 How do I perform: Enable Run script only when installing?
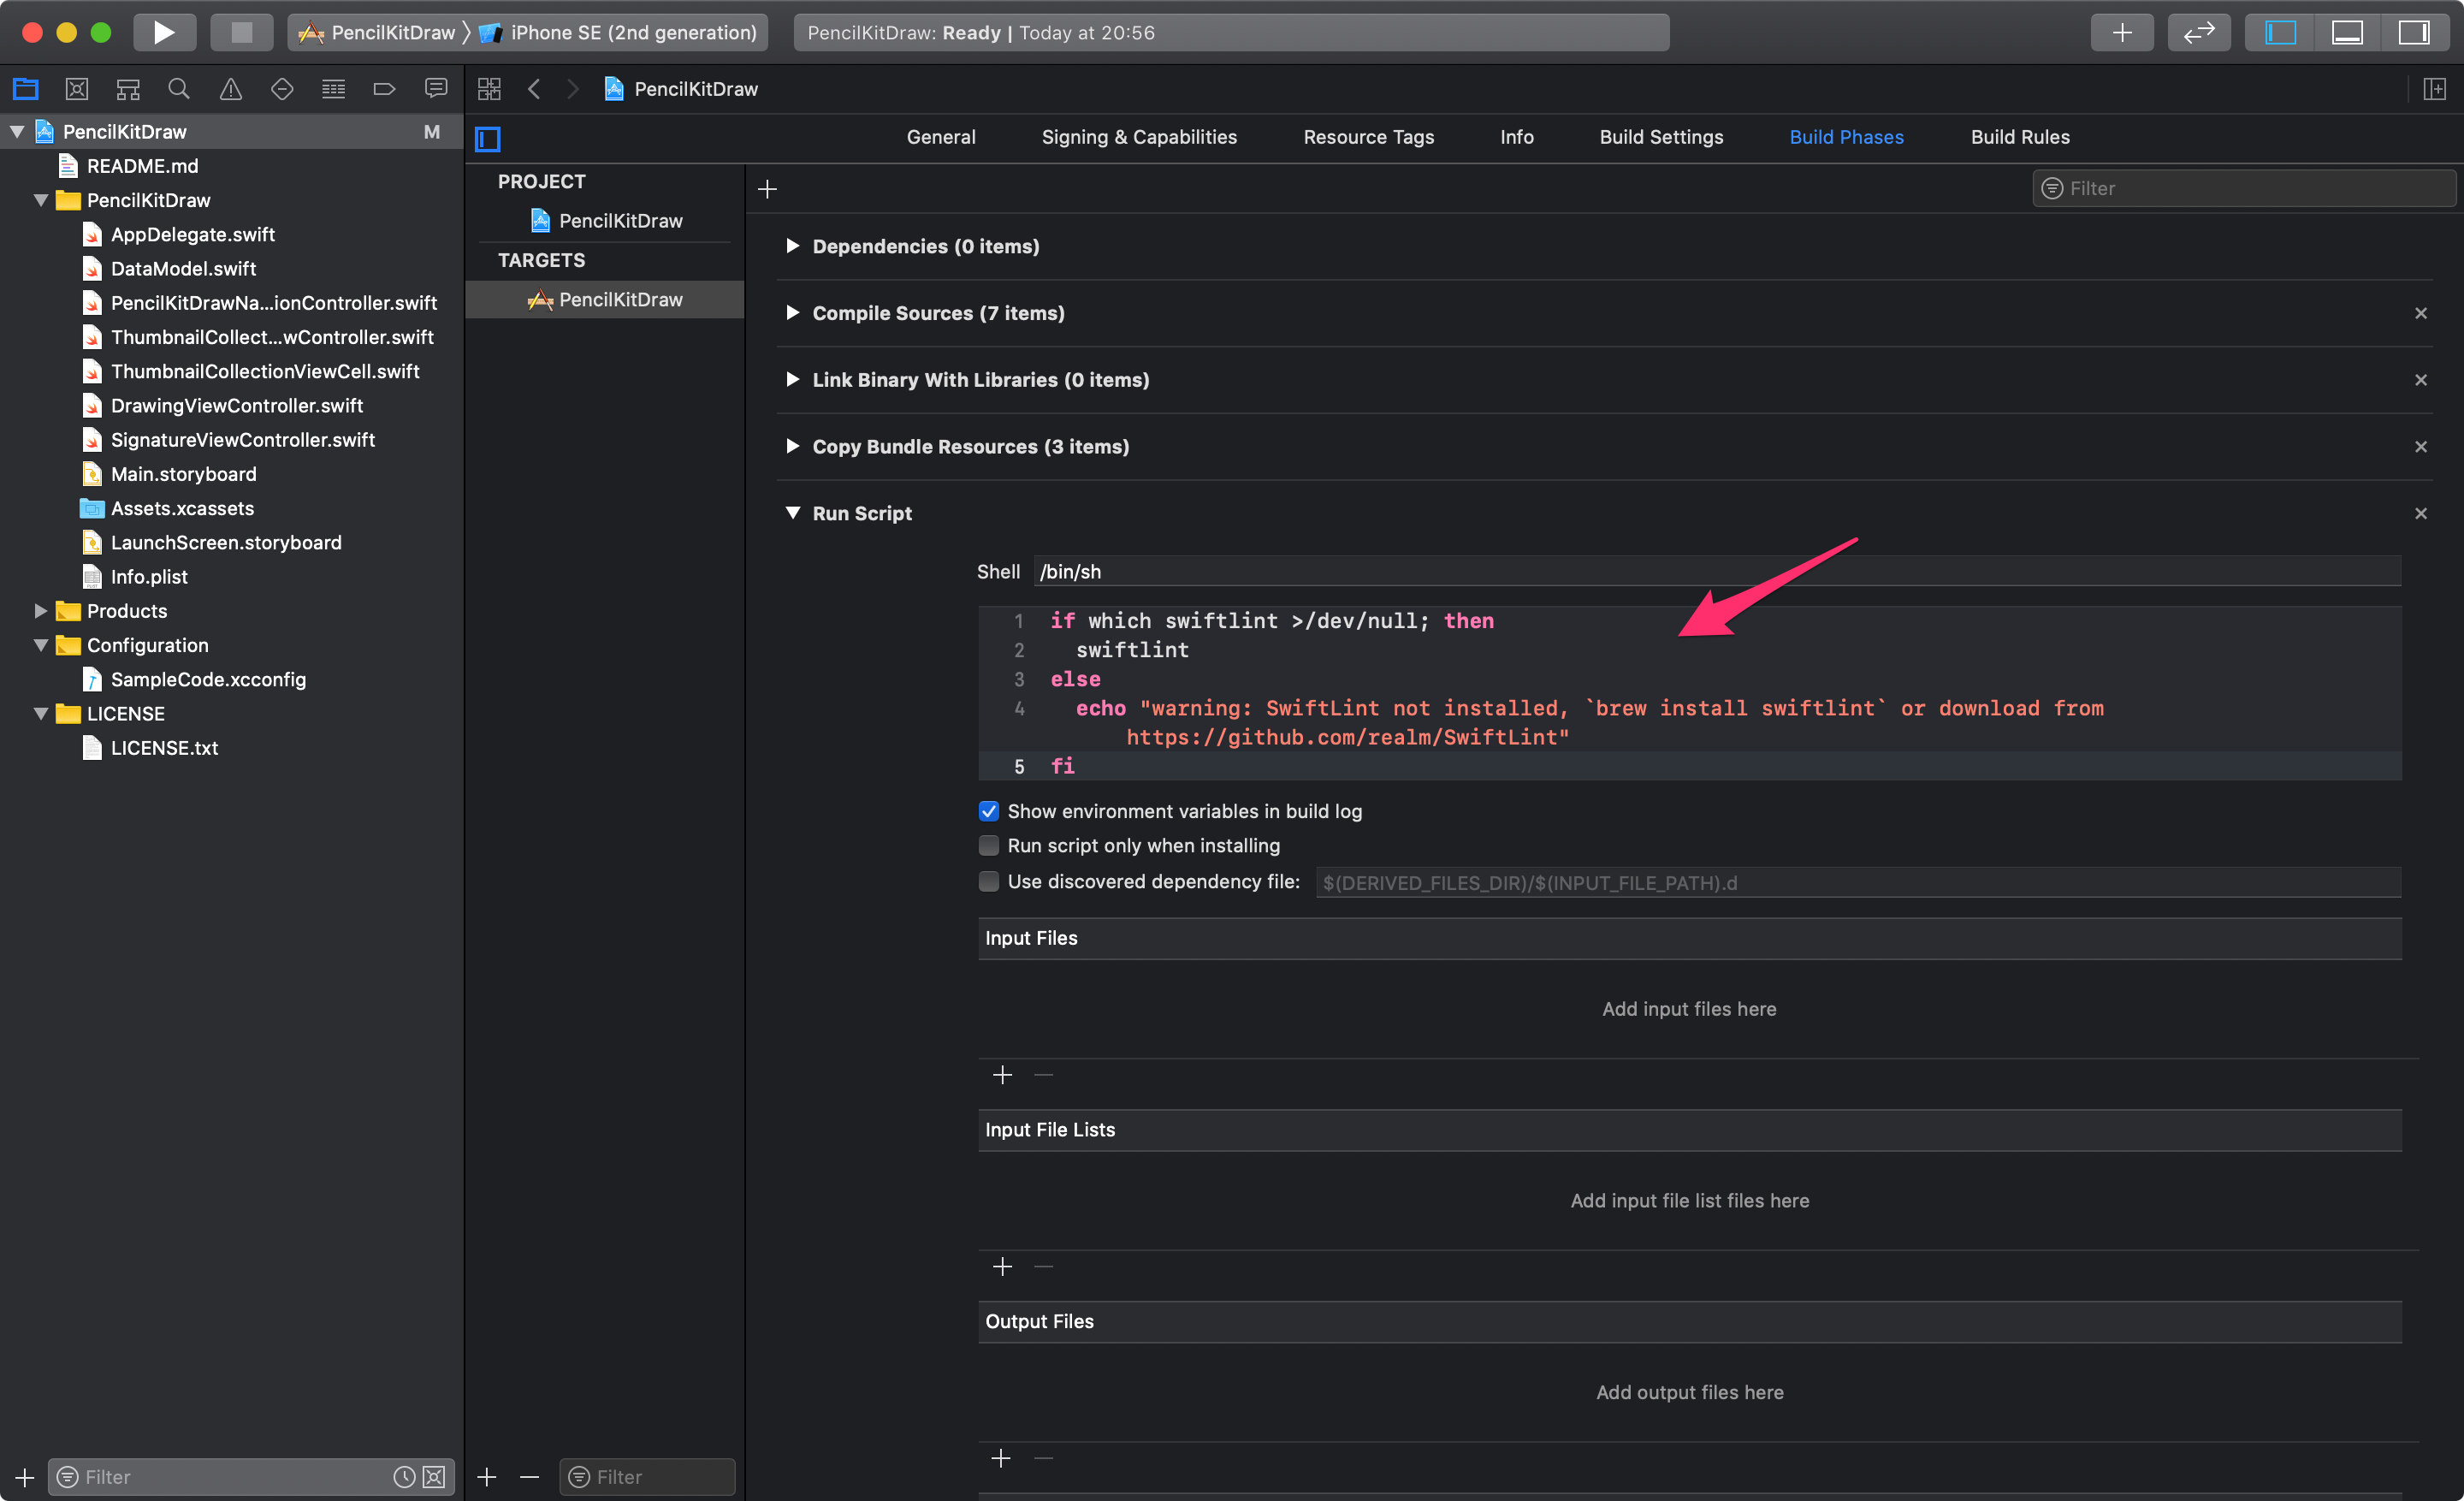click(988, 845)
